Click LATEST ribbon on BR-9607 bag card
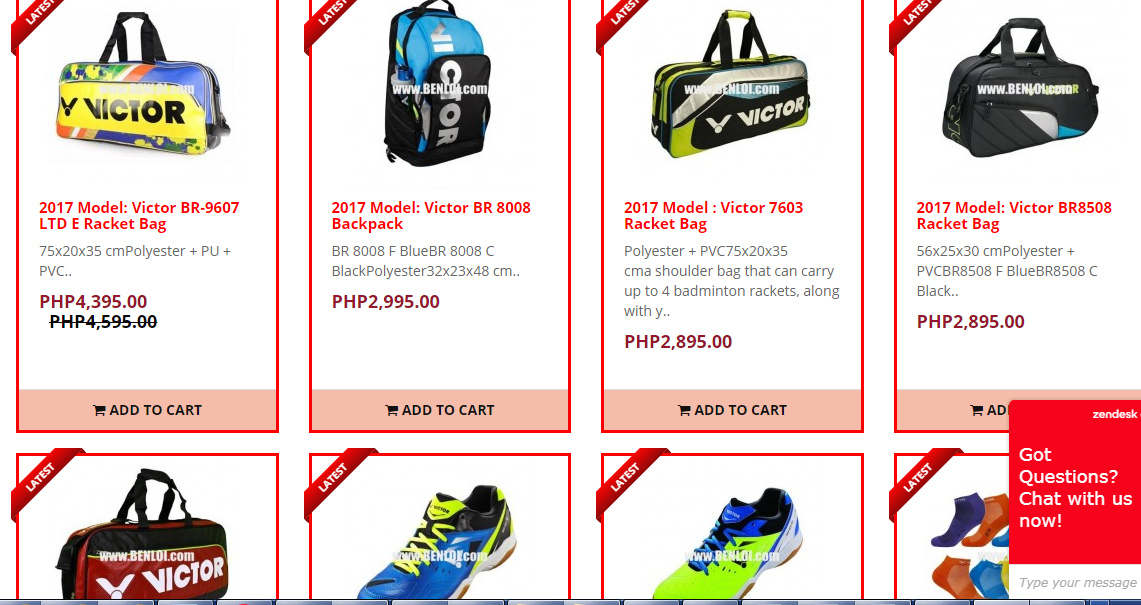Viewport: 1141px width, 605px height. tap(36, 17)
